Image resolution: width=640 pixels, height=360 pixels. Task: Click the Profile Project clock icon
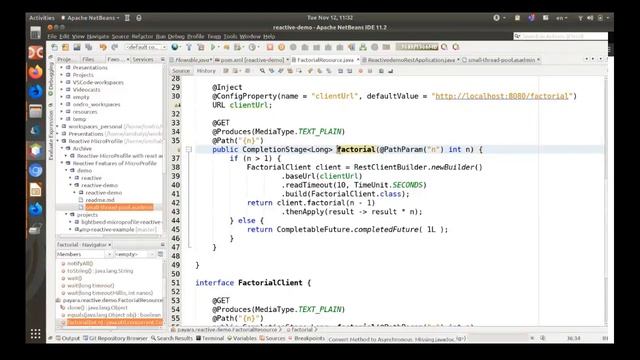[252, 47]
